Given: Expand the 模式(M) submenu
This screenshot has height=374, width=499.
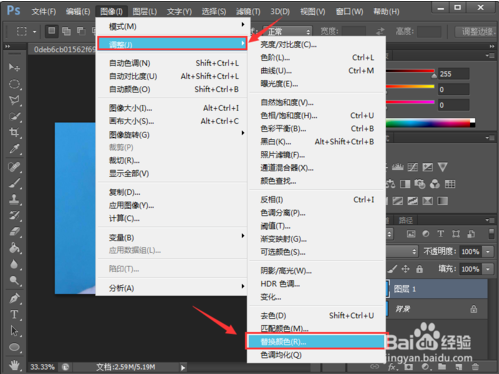Looking at the screenshot, I should click(x=172, y=26).
